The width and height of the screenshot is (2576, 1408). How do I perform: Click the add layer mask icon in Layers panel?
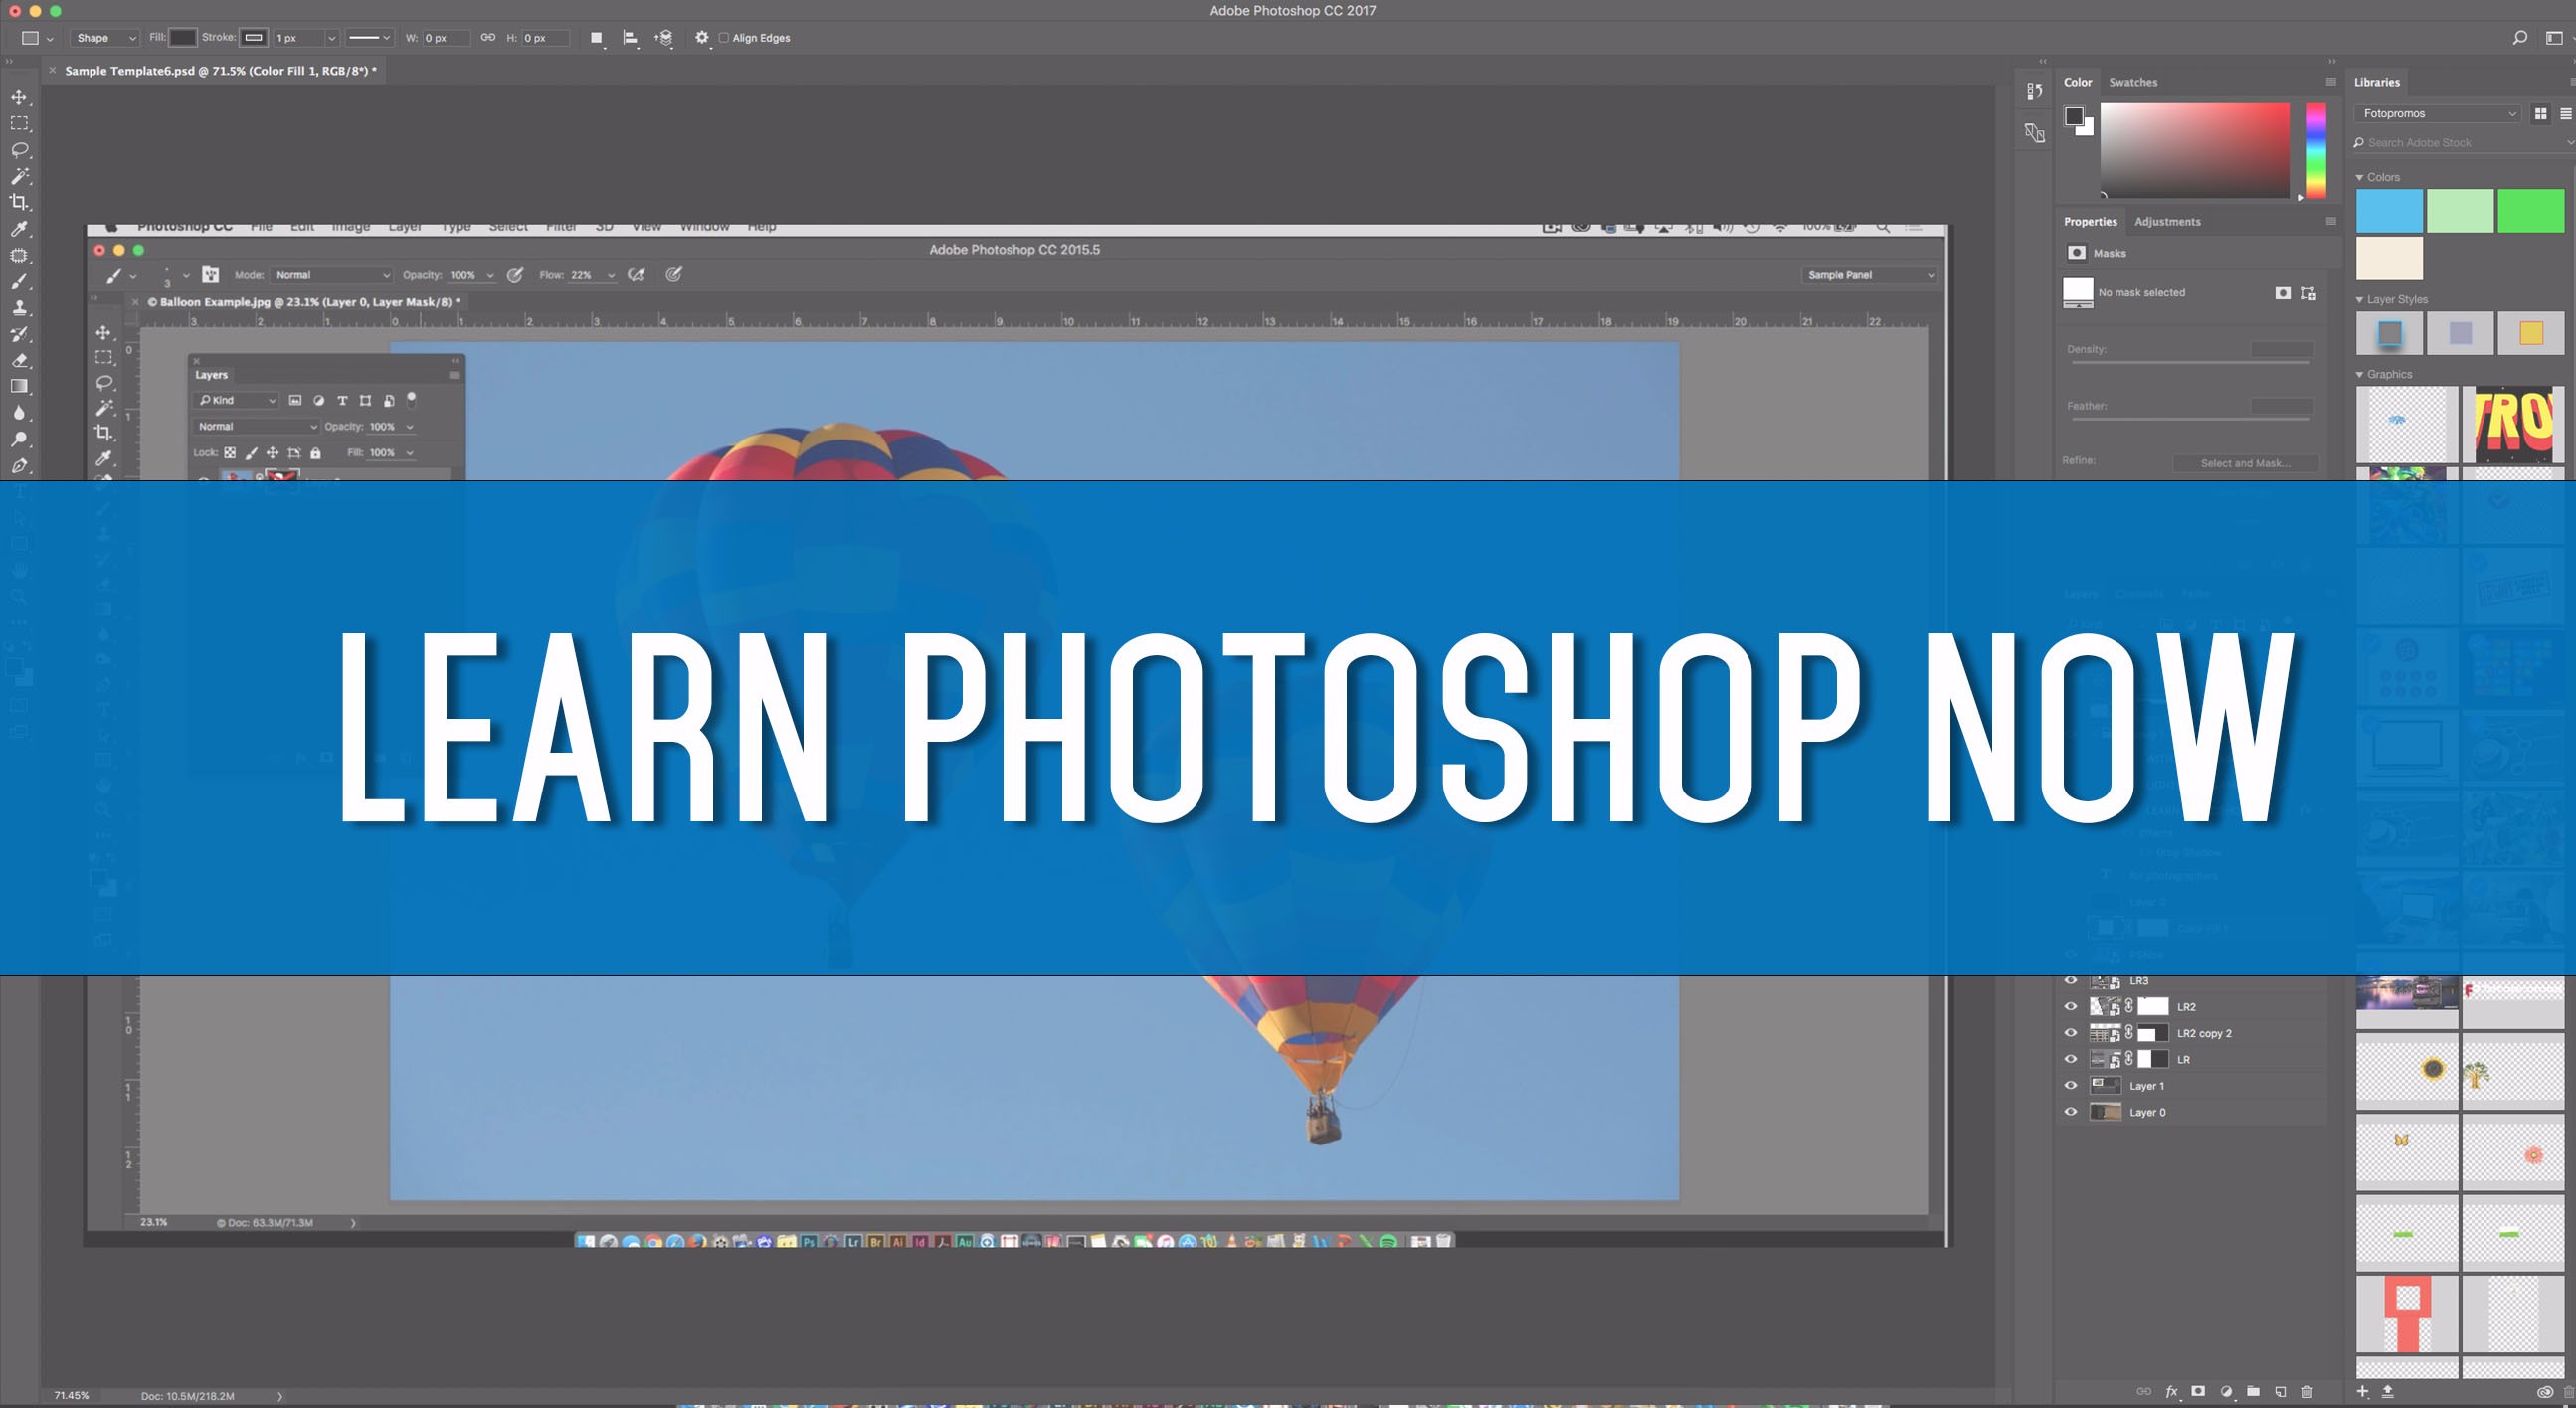pyautogui.click(x=2198, y=1391)
